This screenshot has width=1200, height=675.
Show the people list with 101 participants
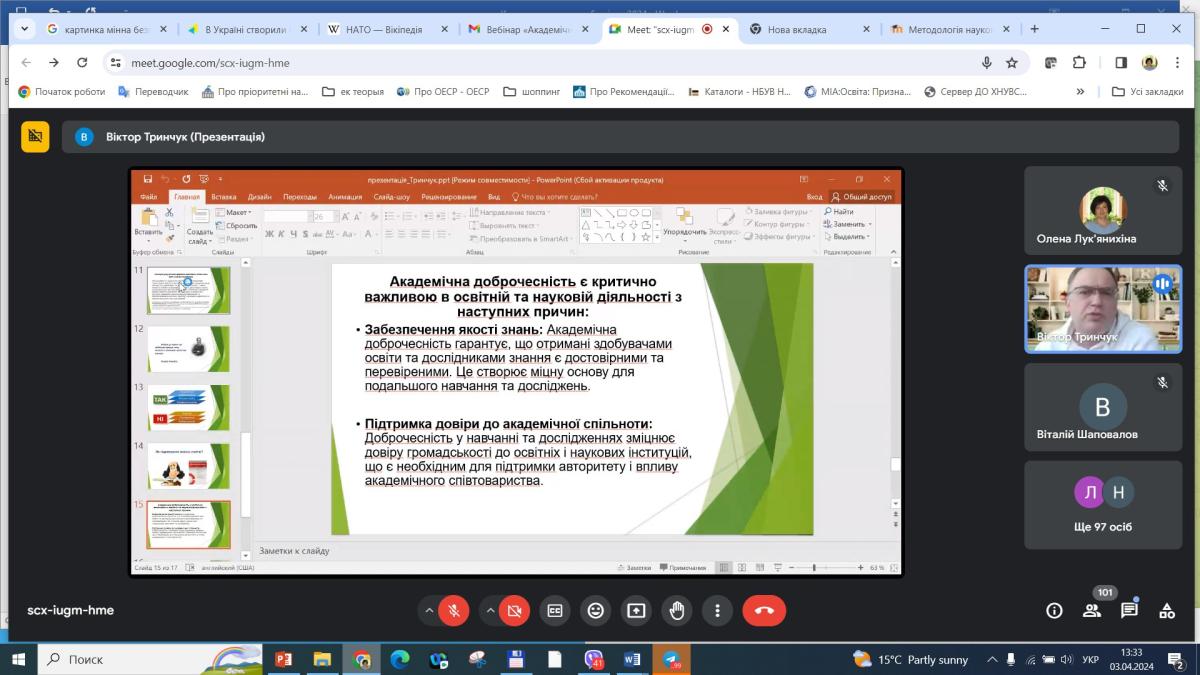click(x=1092, y=610)
